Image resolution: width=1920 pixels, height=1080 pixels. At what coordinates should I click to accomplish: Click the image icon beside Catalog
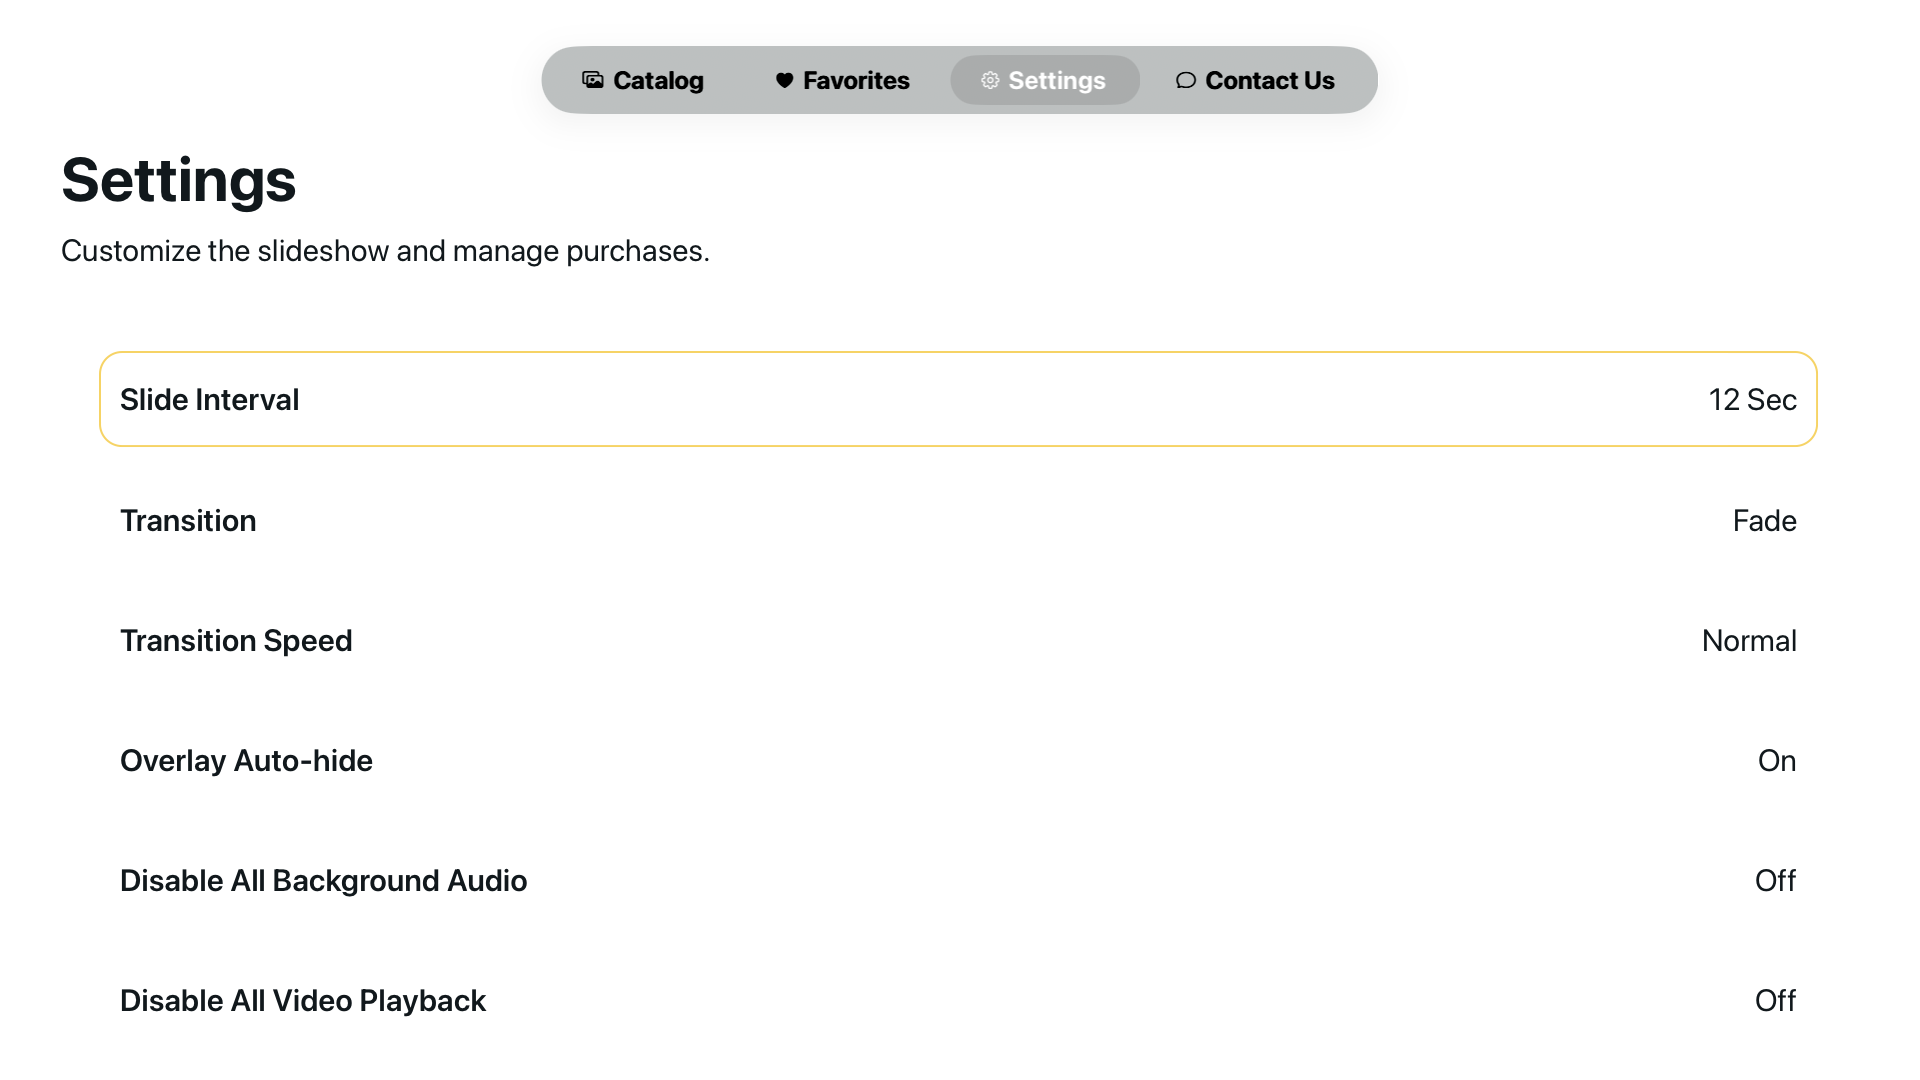[x=591, y=80]
